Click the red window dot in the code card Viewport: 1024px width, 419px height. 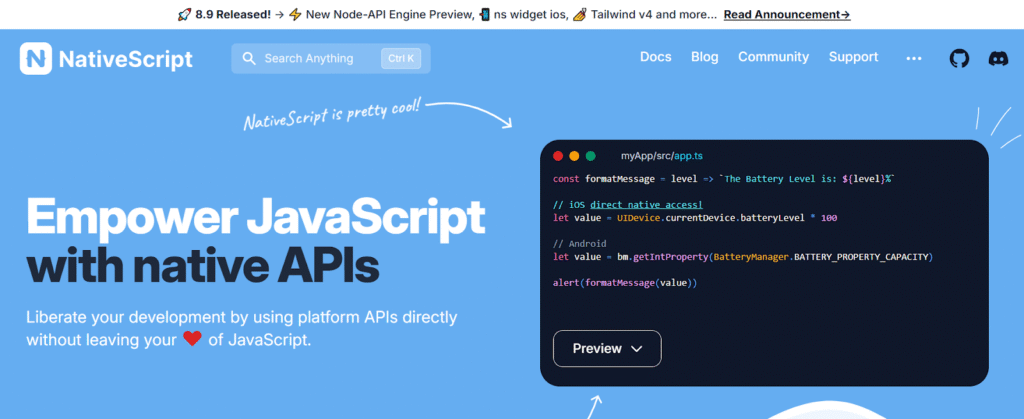pyautogui.click(x=558, y=156)
